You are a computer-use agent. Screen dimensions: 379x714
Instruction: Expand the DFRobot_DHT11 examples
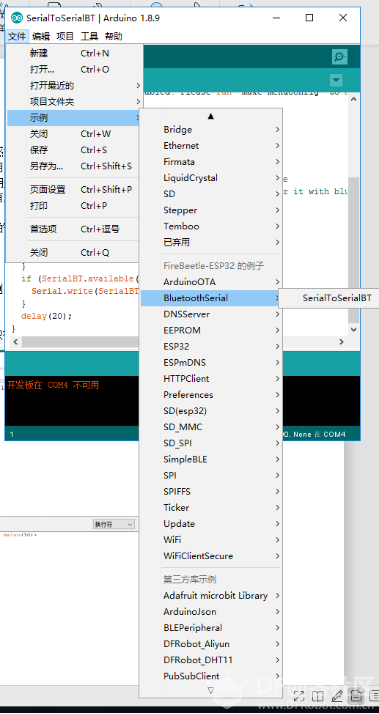click(211, 660)
